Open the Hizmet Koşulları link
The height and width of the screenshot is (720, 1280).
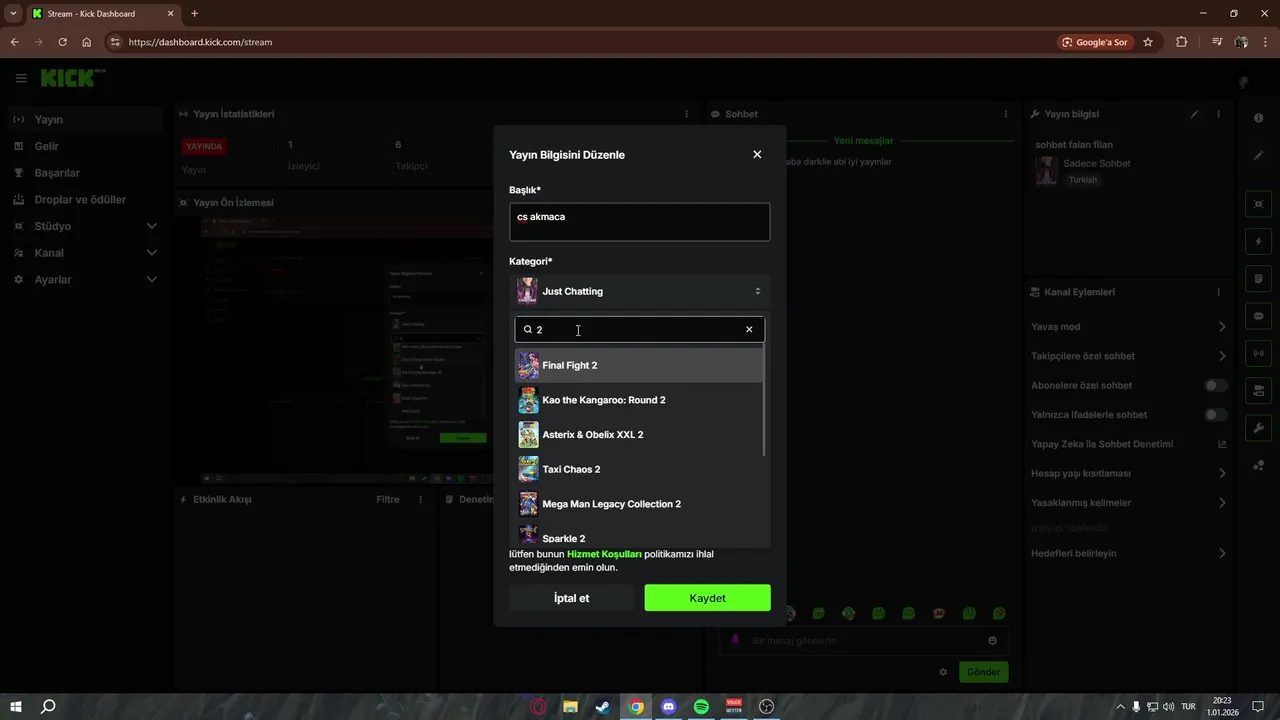pyautogui.click(x=604, y=554)
